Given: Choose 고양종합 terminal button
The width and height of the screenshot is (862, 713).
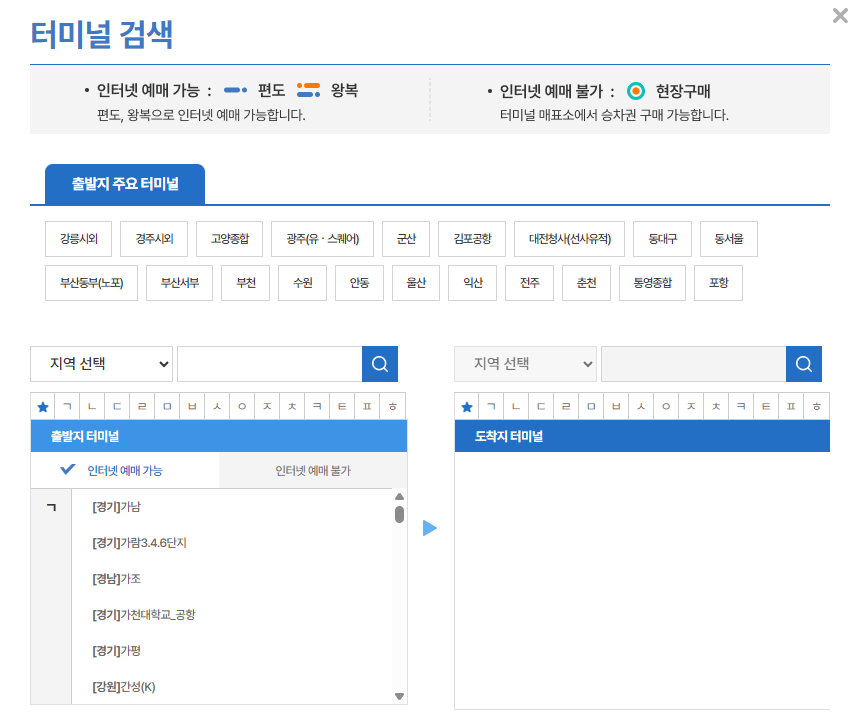Looking at the screenshot, I should click(230, 239).
